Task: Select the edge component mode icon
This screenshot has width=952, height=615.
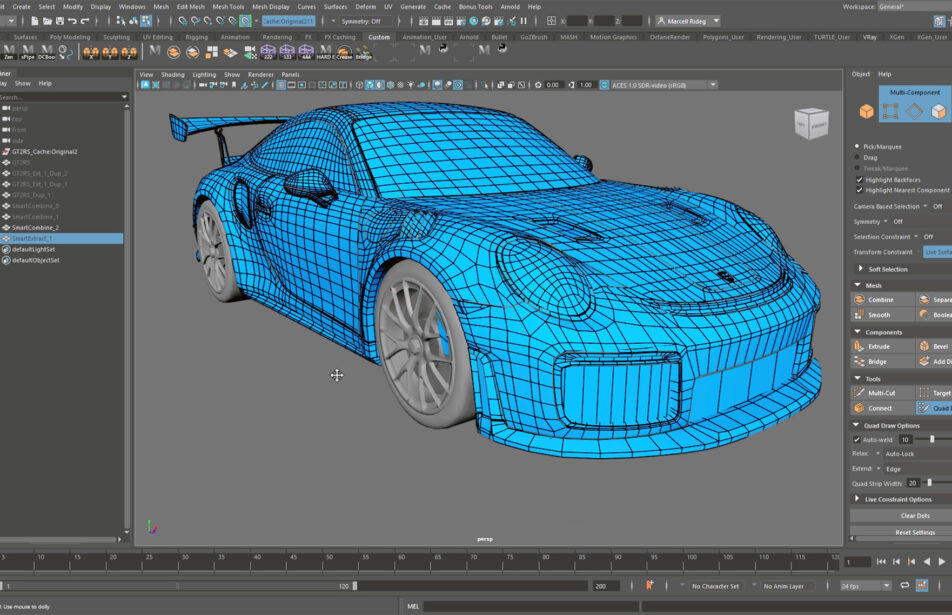Action: click(914, 111)
